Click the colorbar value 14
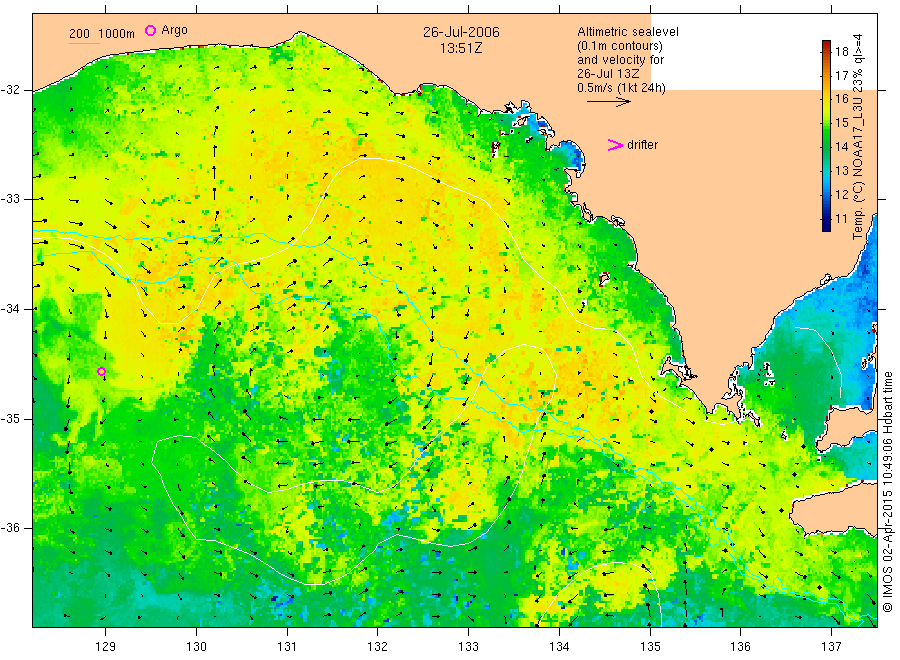This screenshot has height=660, width=900. [x=841, y=146]
